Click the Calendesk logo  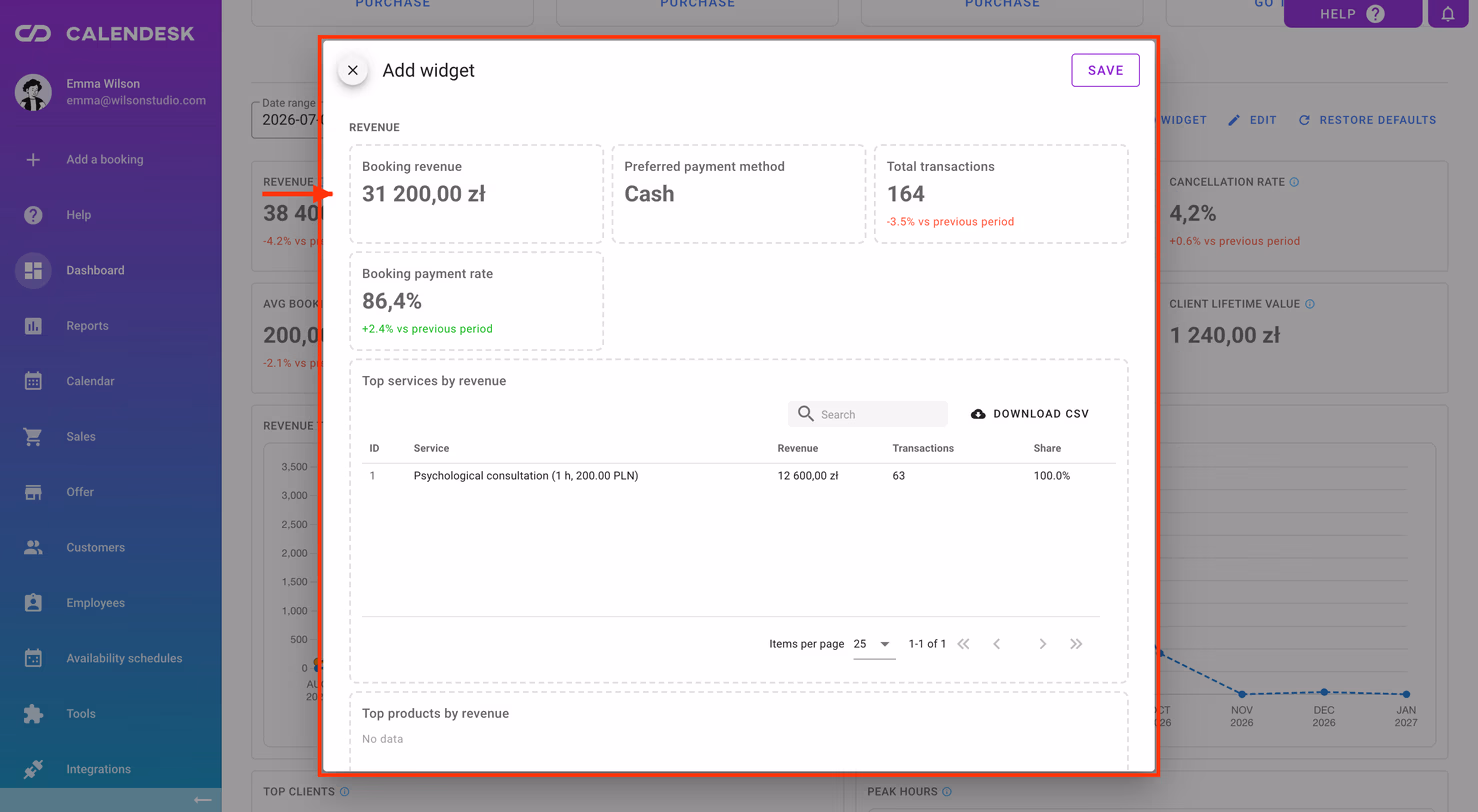coord(104,34)
